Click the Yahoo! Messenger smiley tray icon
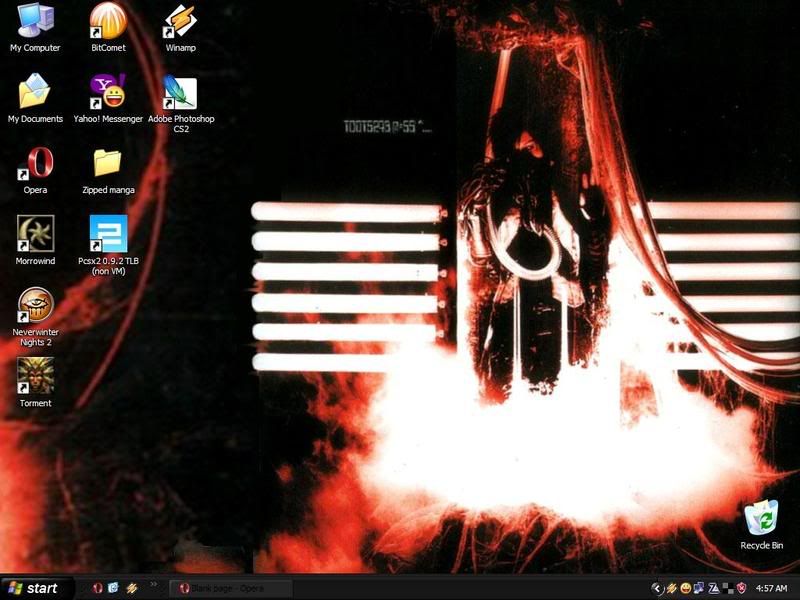 pyautogui.click(x=686, y=589)
